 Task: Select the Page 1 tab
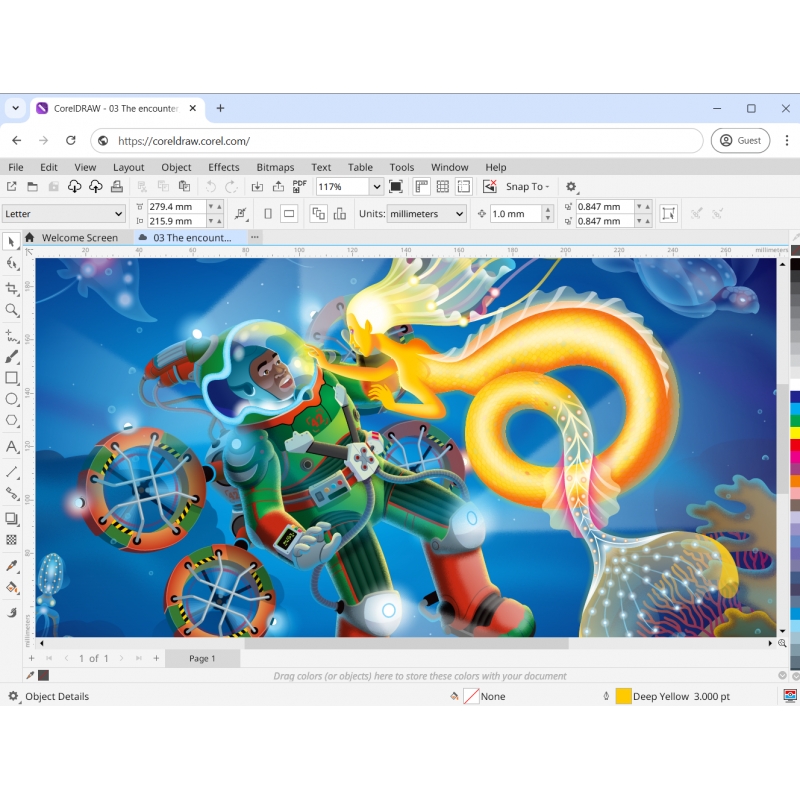click(x=203, y=659)
